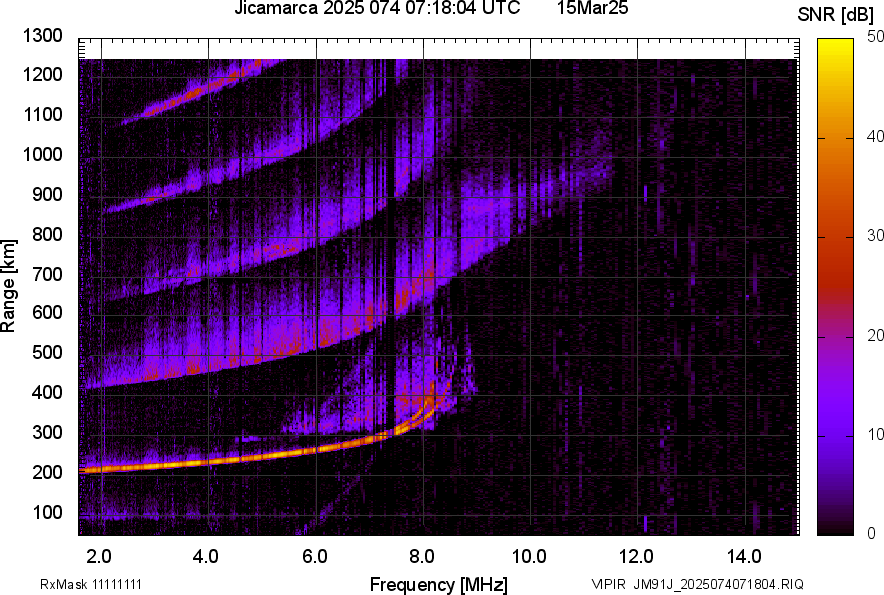Click the title text "Jicamarca 2025 074 07:18:04 UTC"
This screenshot has height=595, width=884.
click(377, 8)
